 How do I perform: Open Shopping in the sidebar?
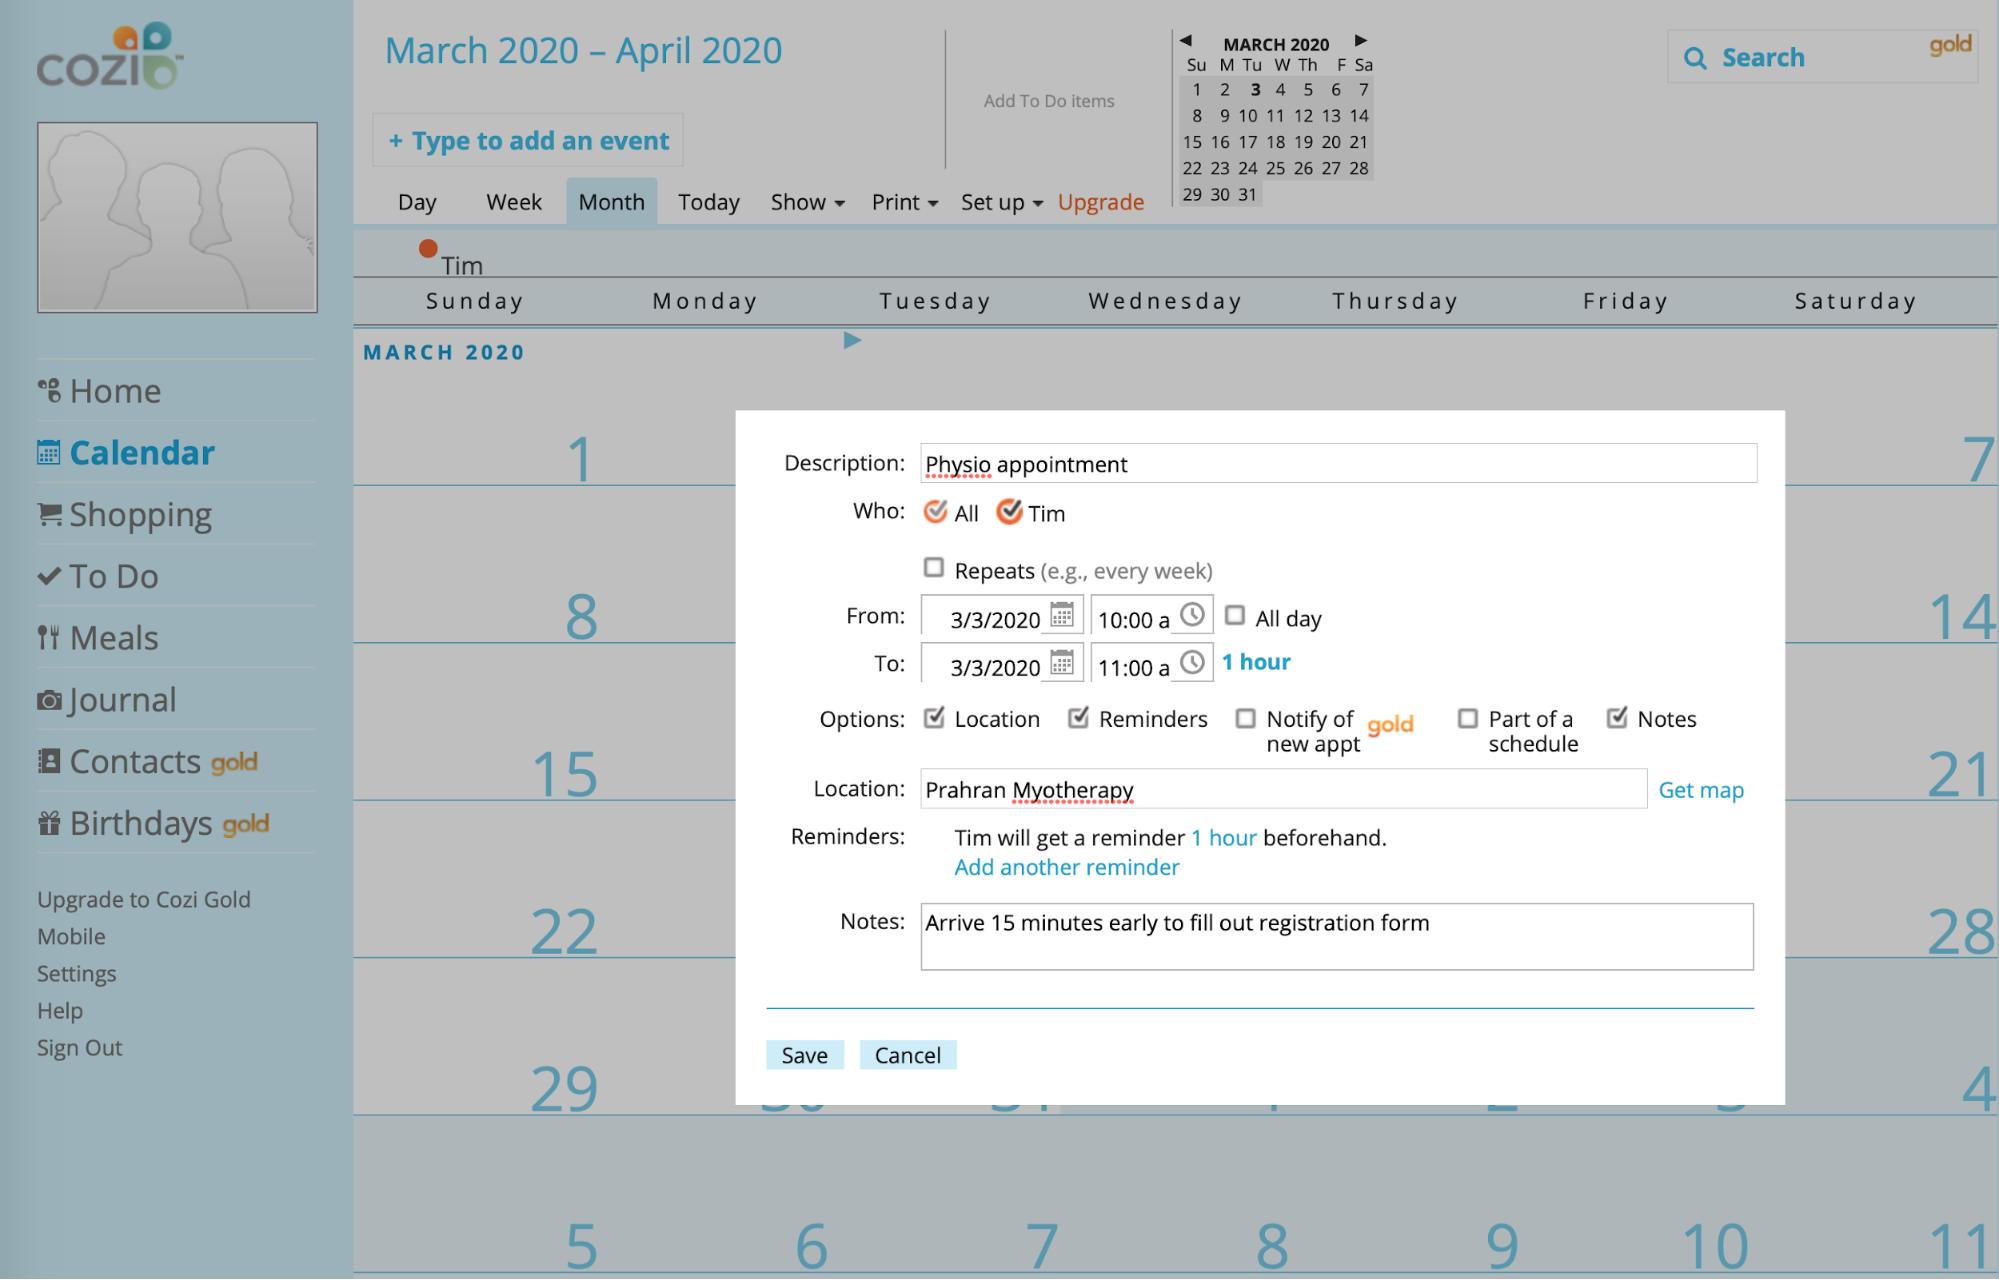140,515
